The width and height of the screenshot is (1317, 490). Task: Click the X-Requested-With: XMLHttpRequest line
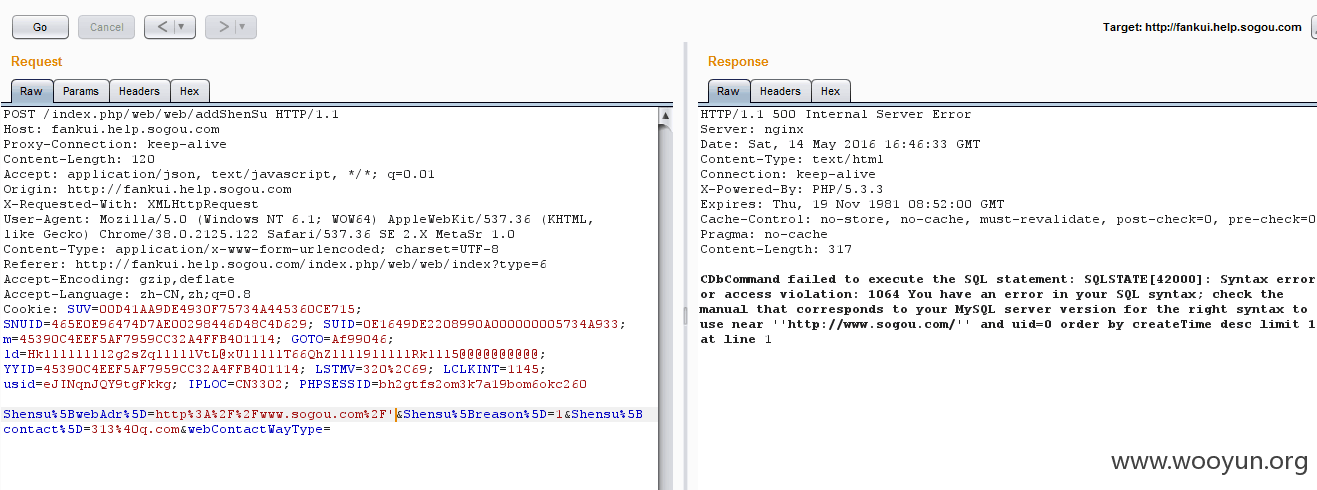(x=129, y=204)
